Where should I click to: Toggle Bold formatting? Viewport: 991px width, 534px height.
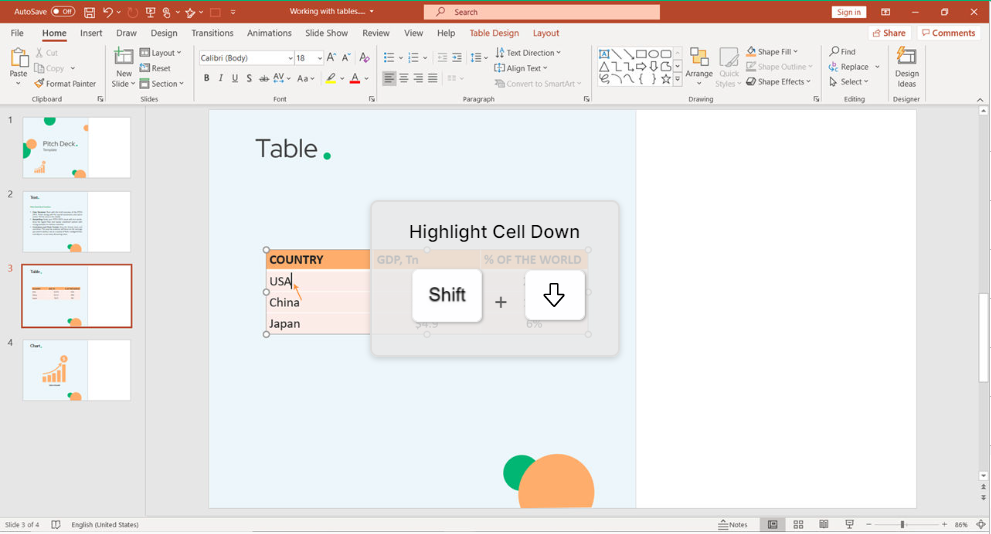click(x=206, y=78)
